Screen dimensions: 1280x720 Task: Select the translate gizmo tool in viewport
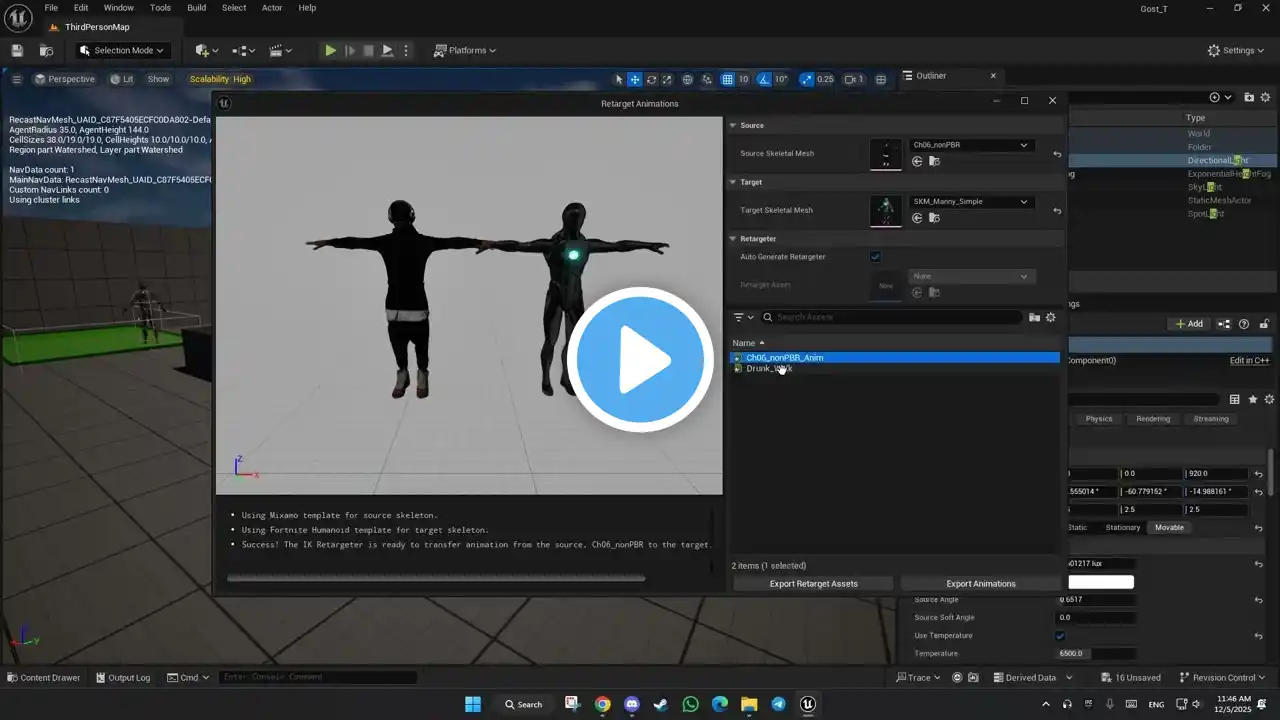pyautogui.click(x=635, y=79)
